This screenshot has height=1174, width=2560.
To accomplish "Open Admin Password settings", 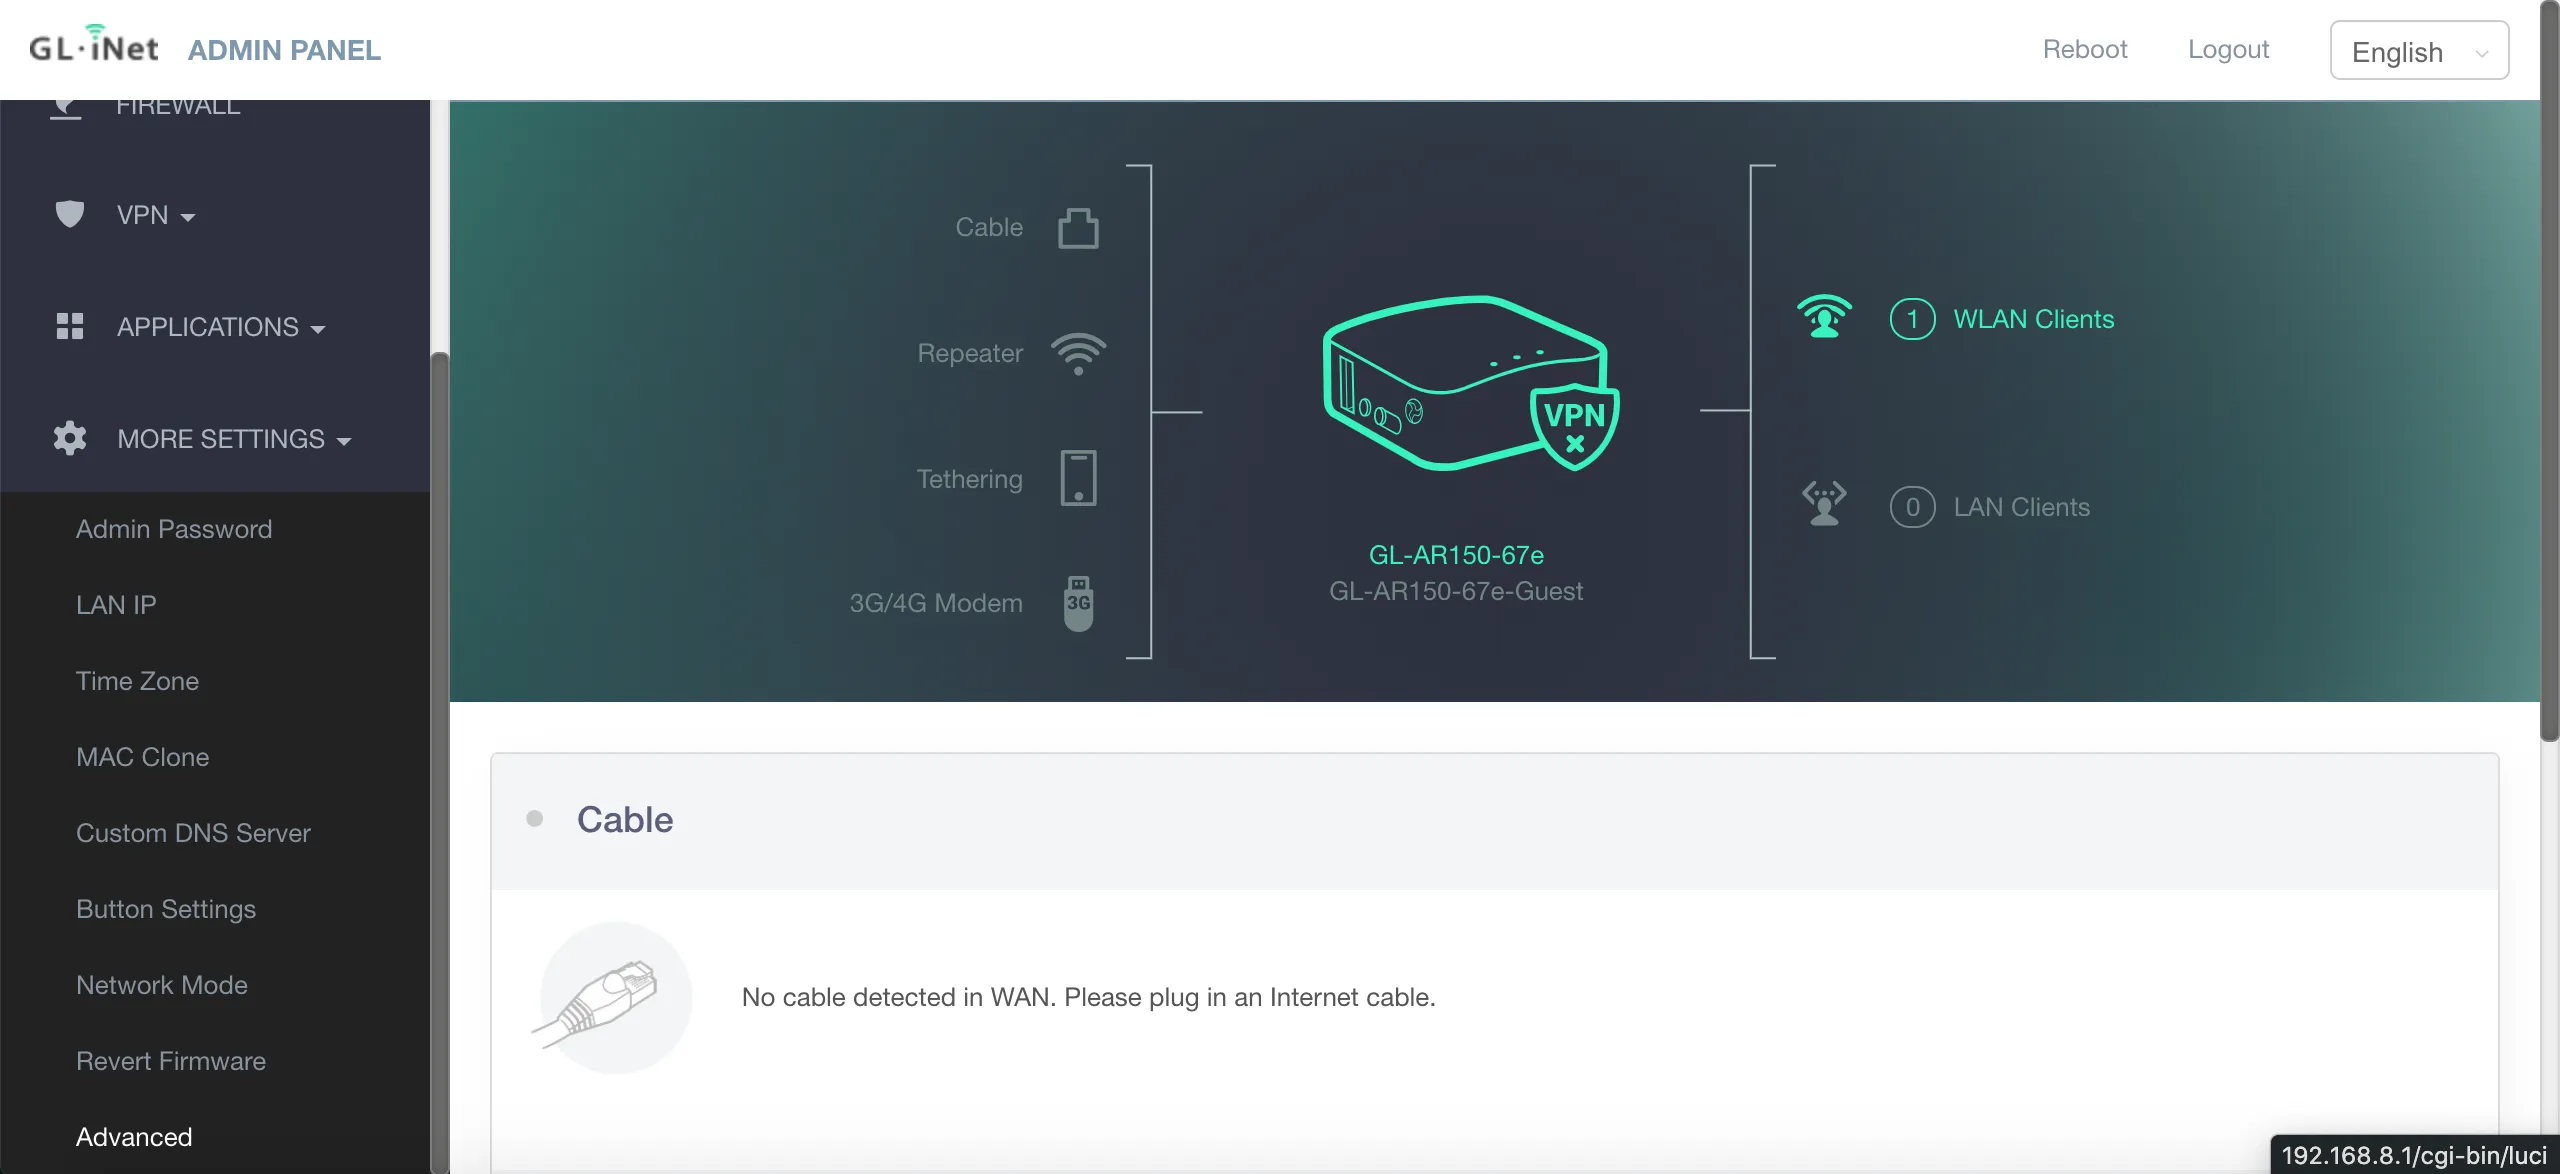I will (174, 529).
